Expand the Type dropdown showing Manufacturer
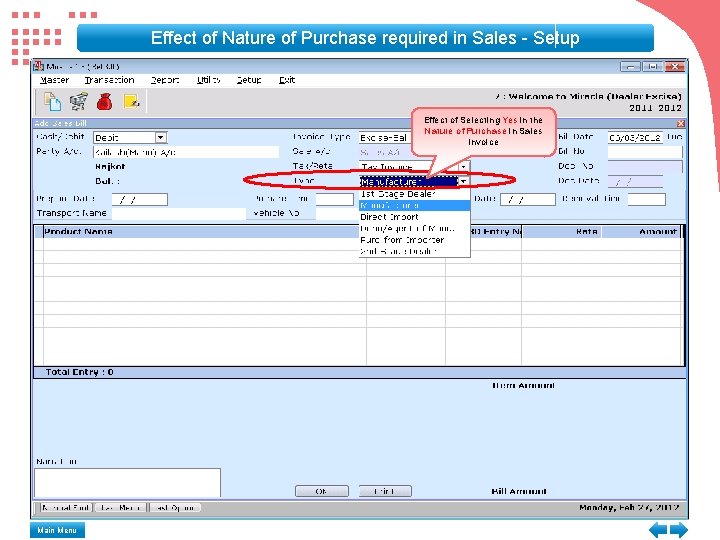 464,182
